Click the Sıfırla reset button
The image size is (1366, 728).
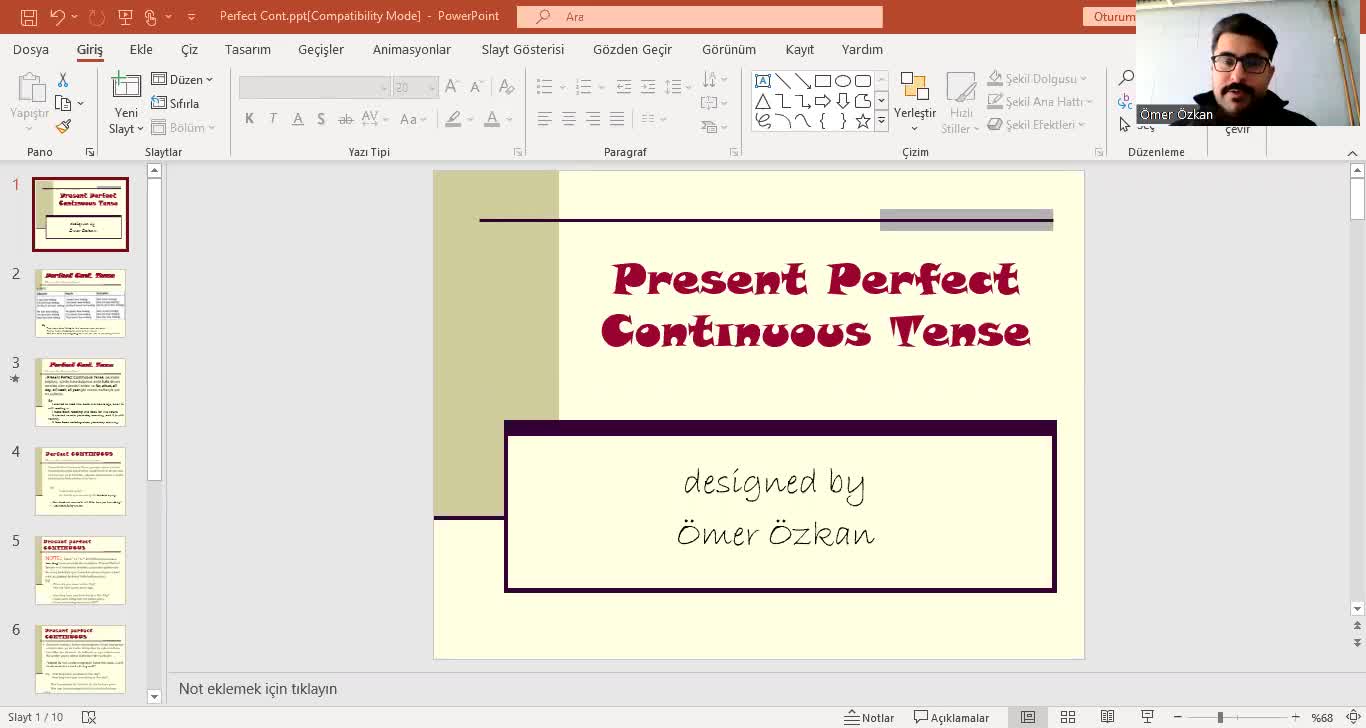click(175, 103)
